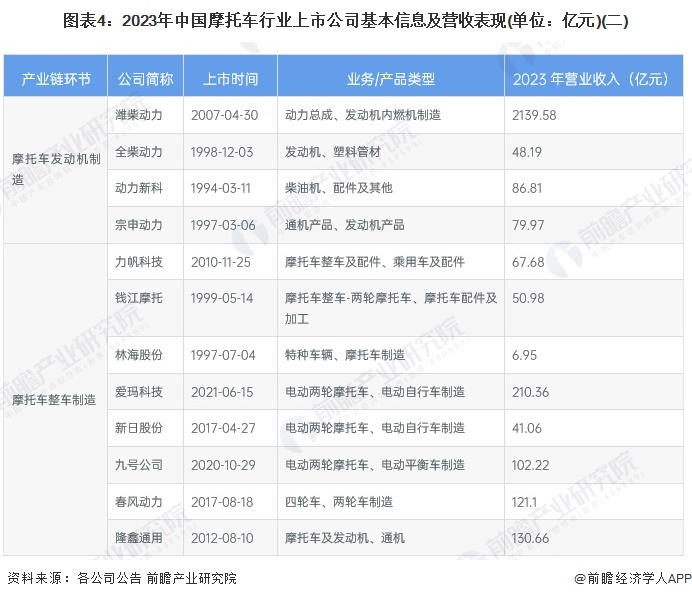Viewport: 692px width, 599px height.
Task: Select company name 九号公司
Action: (x=139, y=465)
